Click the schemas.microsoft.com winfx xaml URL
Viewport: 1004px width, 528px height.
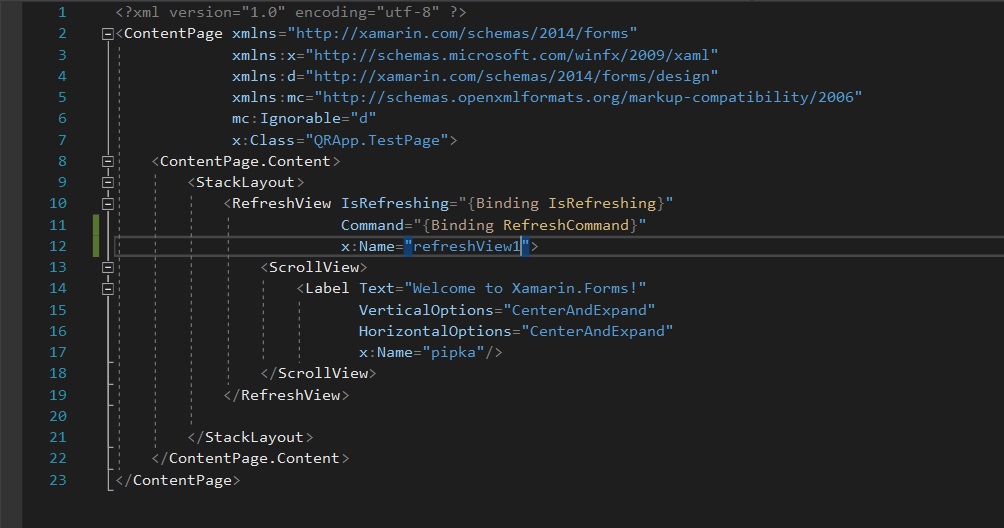point(511,55)
